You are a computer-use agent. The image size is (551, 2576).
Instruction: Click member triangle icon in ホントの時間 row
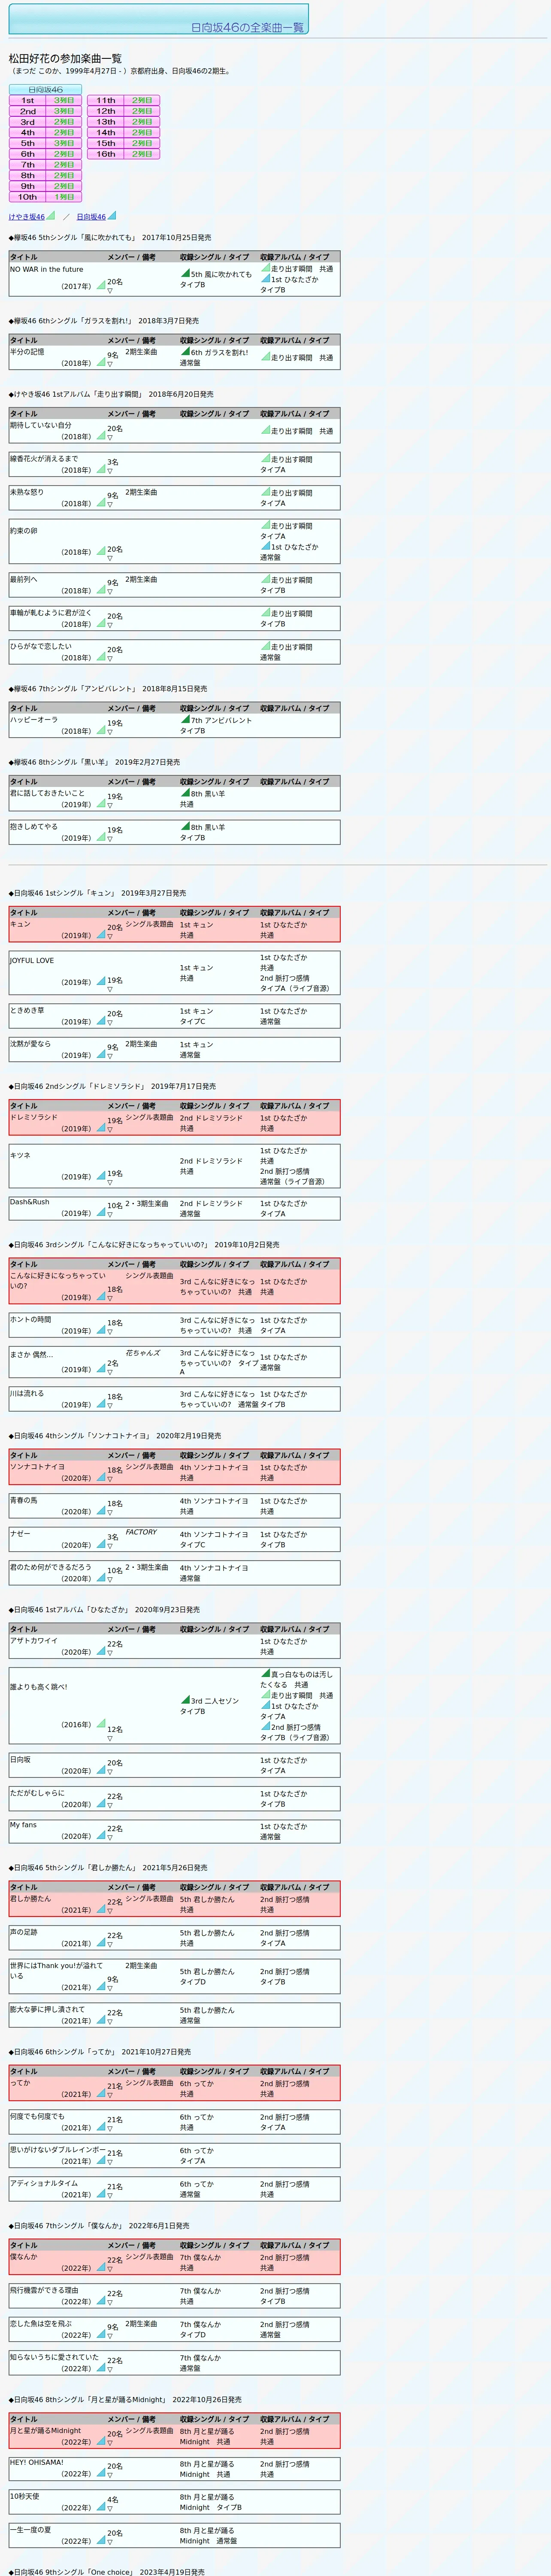point(101,1330)
